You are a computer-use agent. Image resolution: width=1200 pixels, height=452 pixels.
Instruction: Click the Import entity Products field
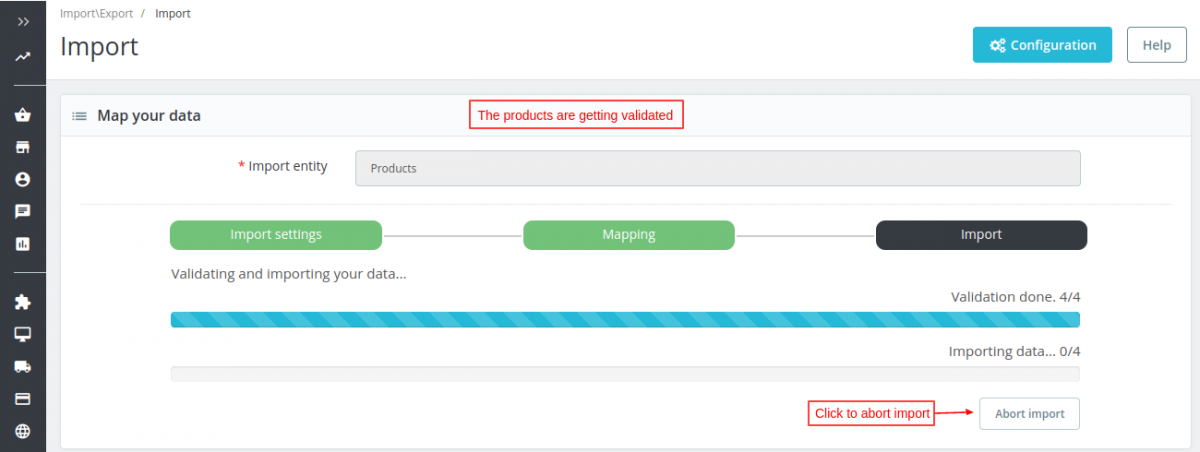[717, 168]
